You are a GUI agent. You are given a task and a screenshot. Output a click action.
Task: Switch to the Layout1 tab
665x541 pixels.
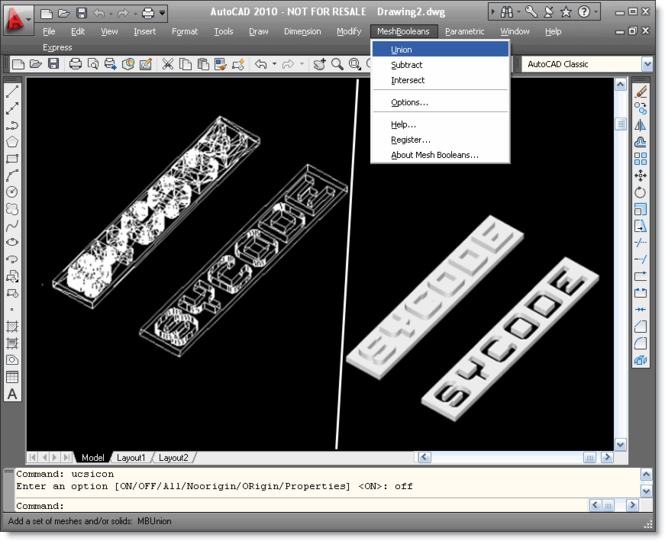[x=131, y=457]
